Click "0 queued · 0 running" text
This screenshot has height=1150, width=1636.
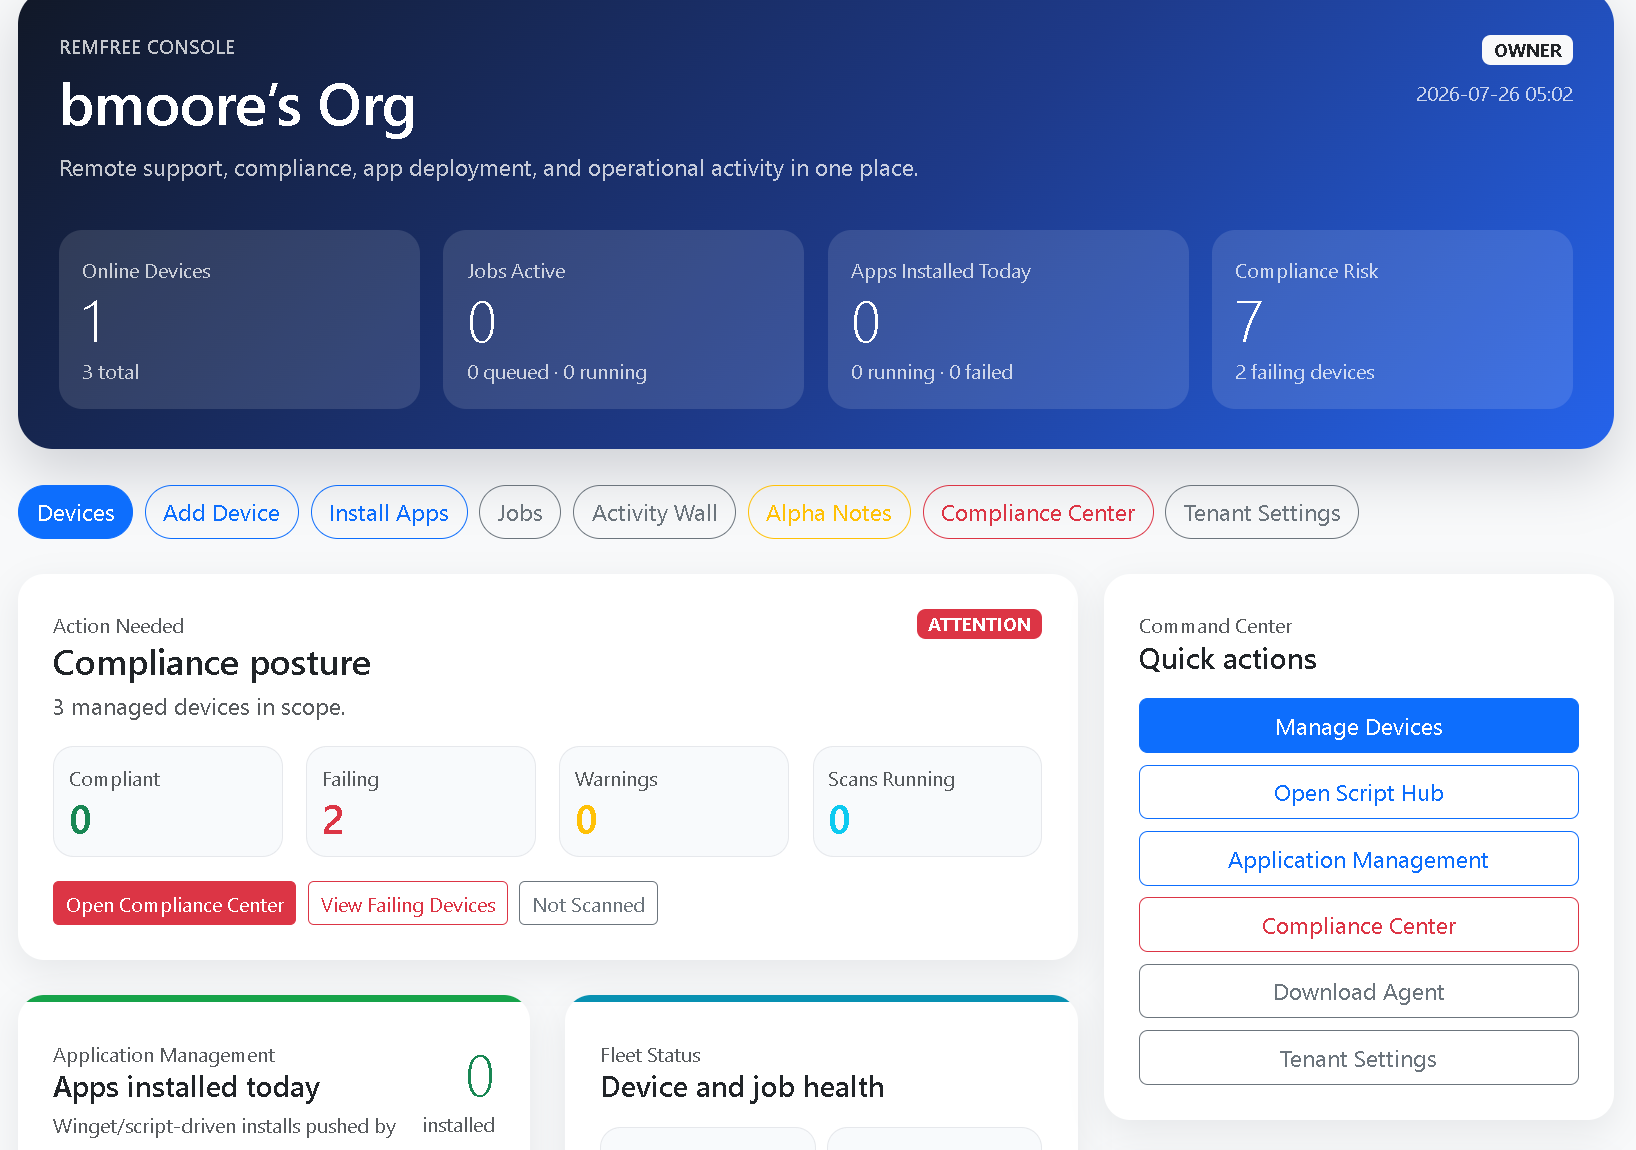tap(557, 372)
